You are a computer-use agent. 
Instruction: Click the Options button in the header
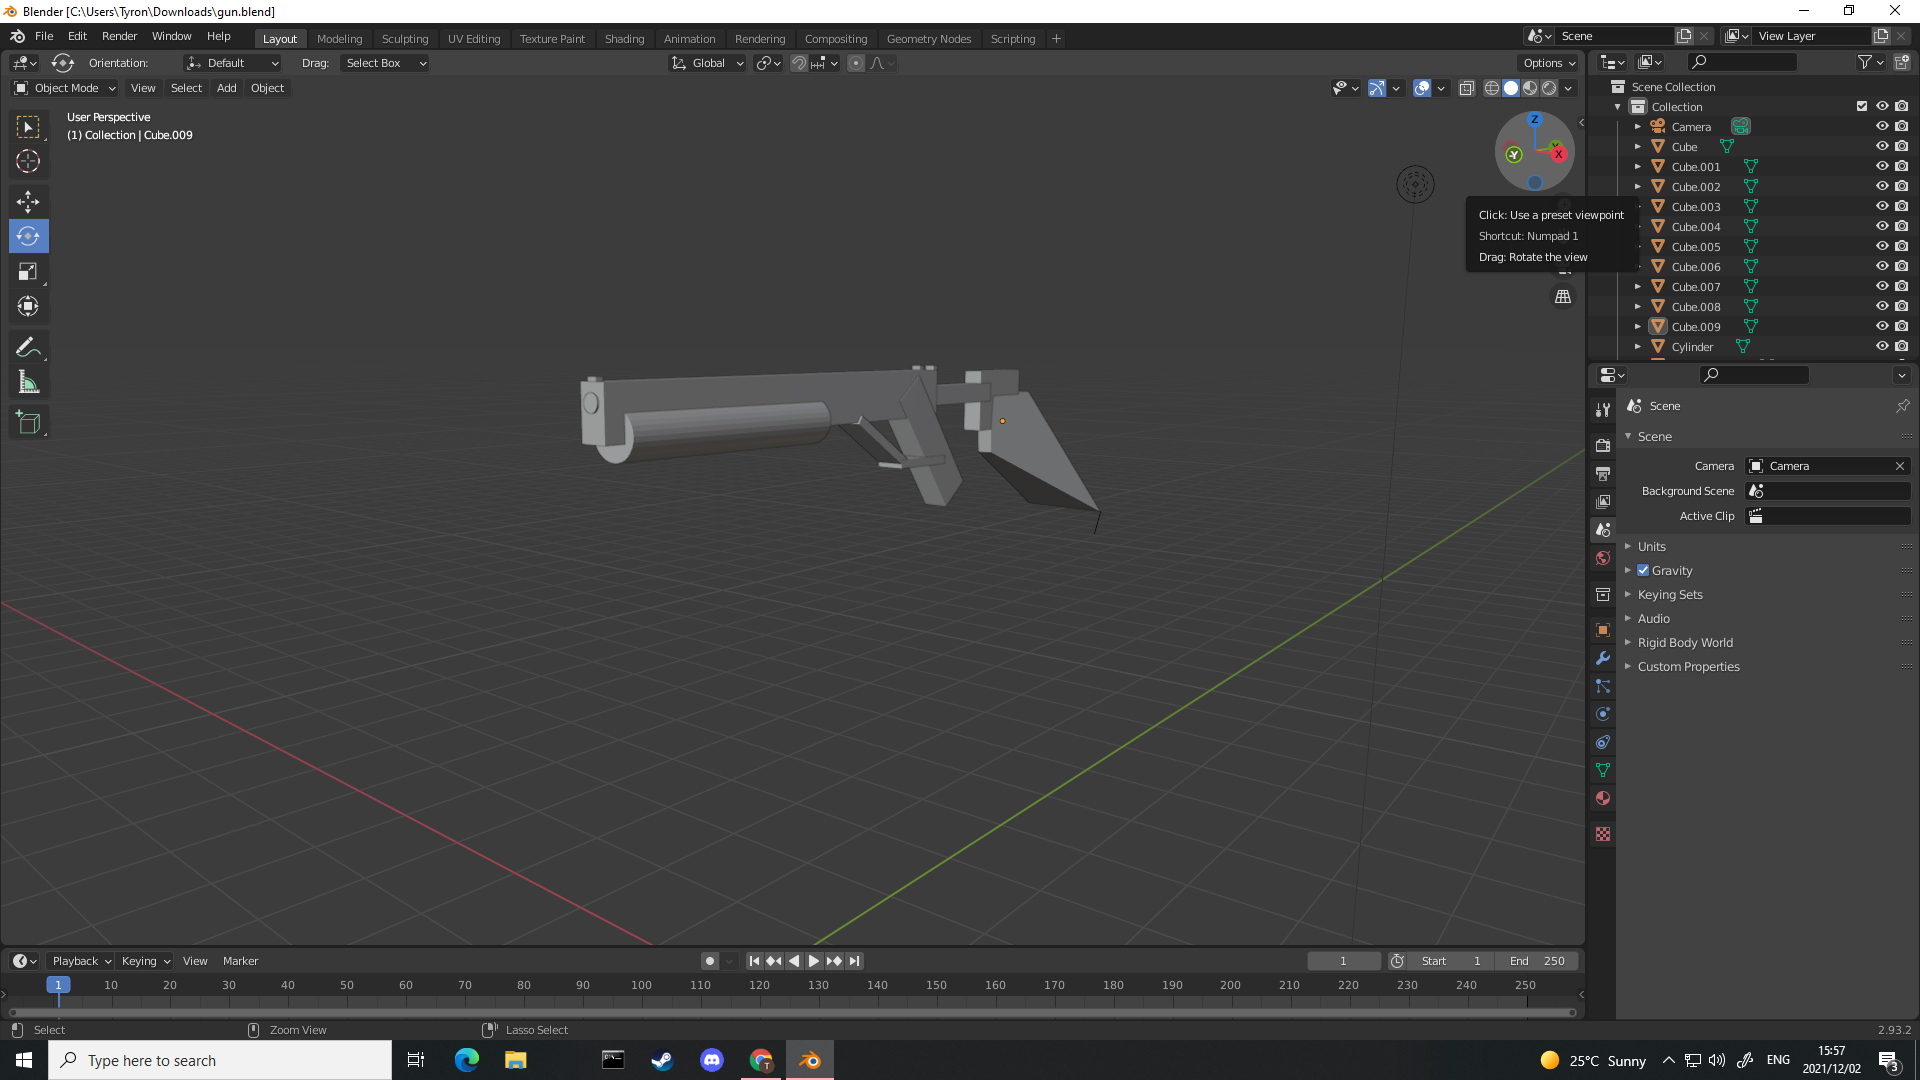coord(1547,62)
